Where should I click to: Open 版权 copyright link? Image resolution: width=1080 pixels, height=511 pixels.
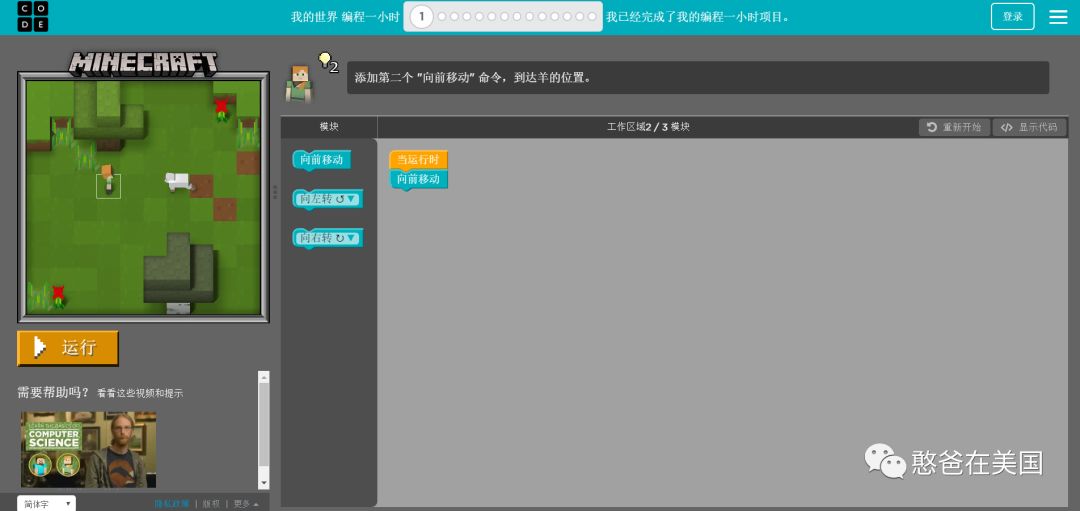pyautogui.click(x=211, y=504)
